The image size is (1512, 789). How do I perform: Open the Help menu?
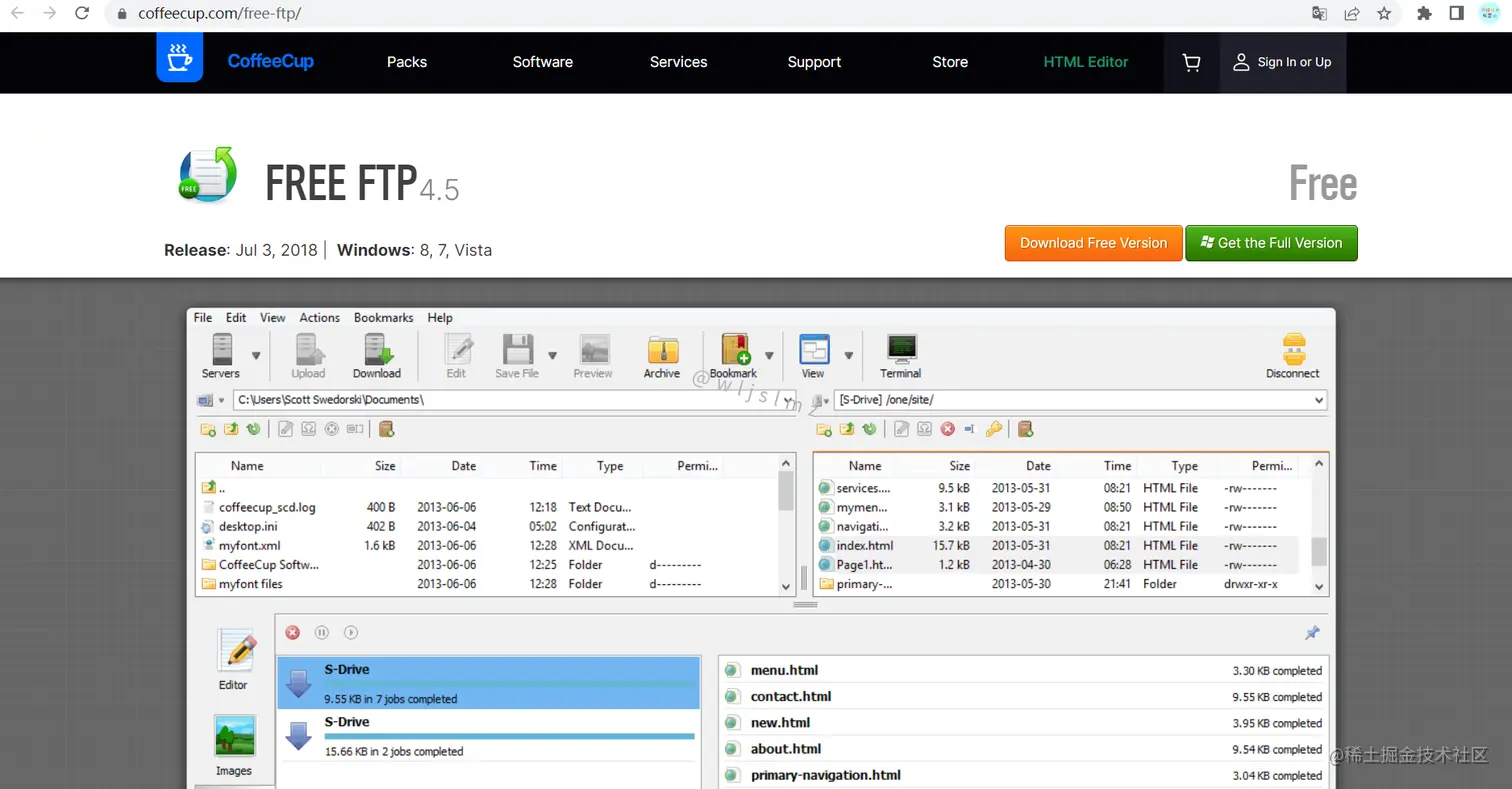click(440, 317)
